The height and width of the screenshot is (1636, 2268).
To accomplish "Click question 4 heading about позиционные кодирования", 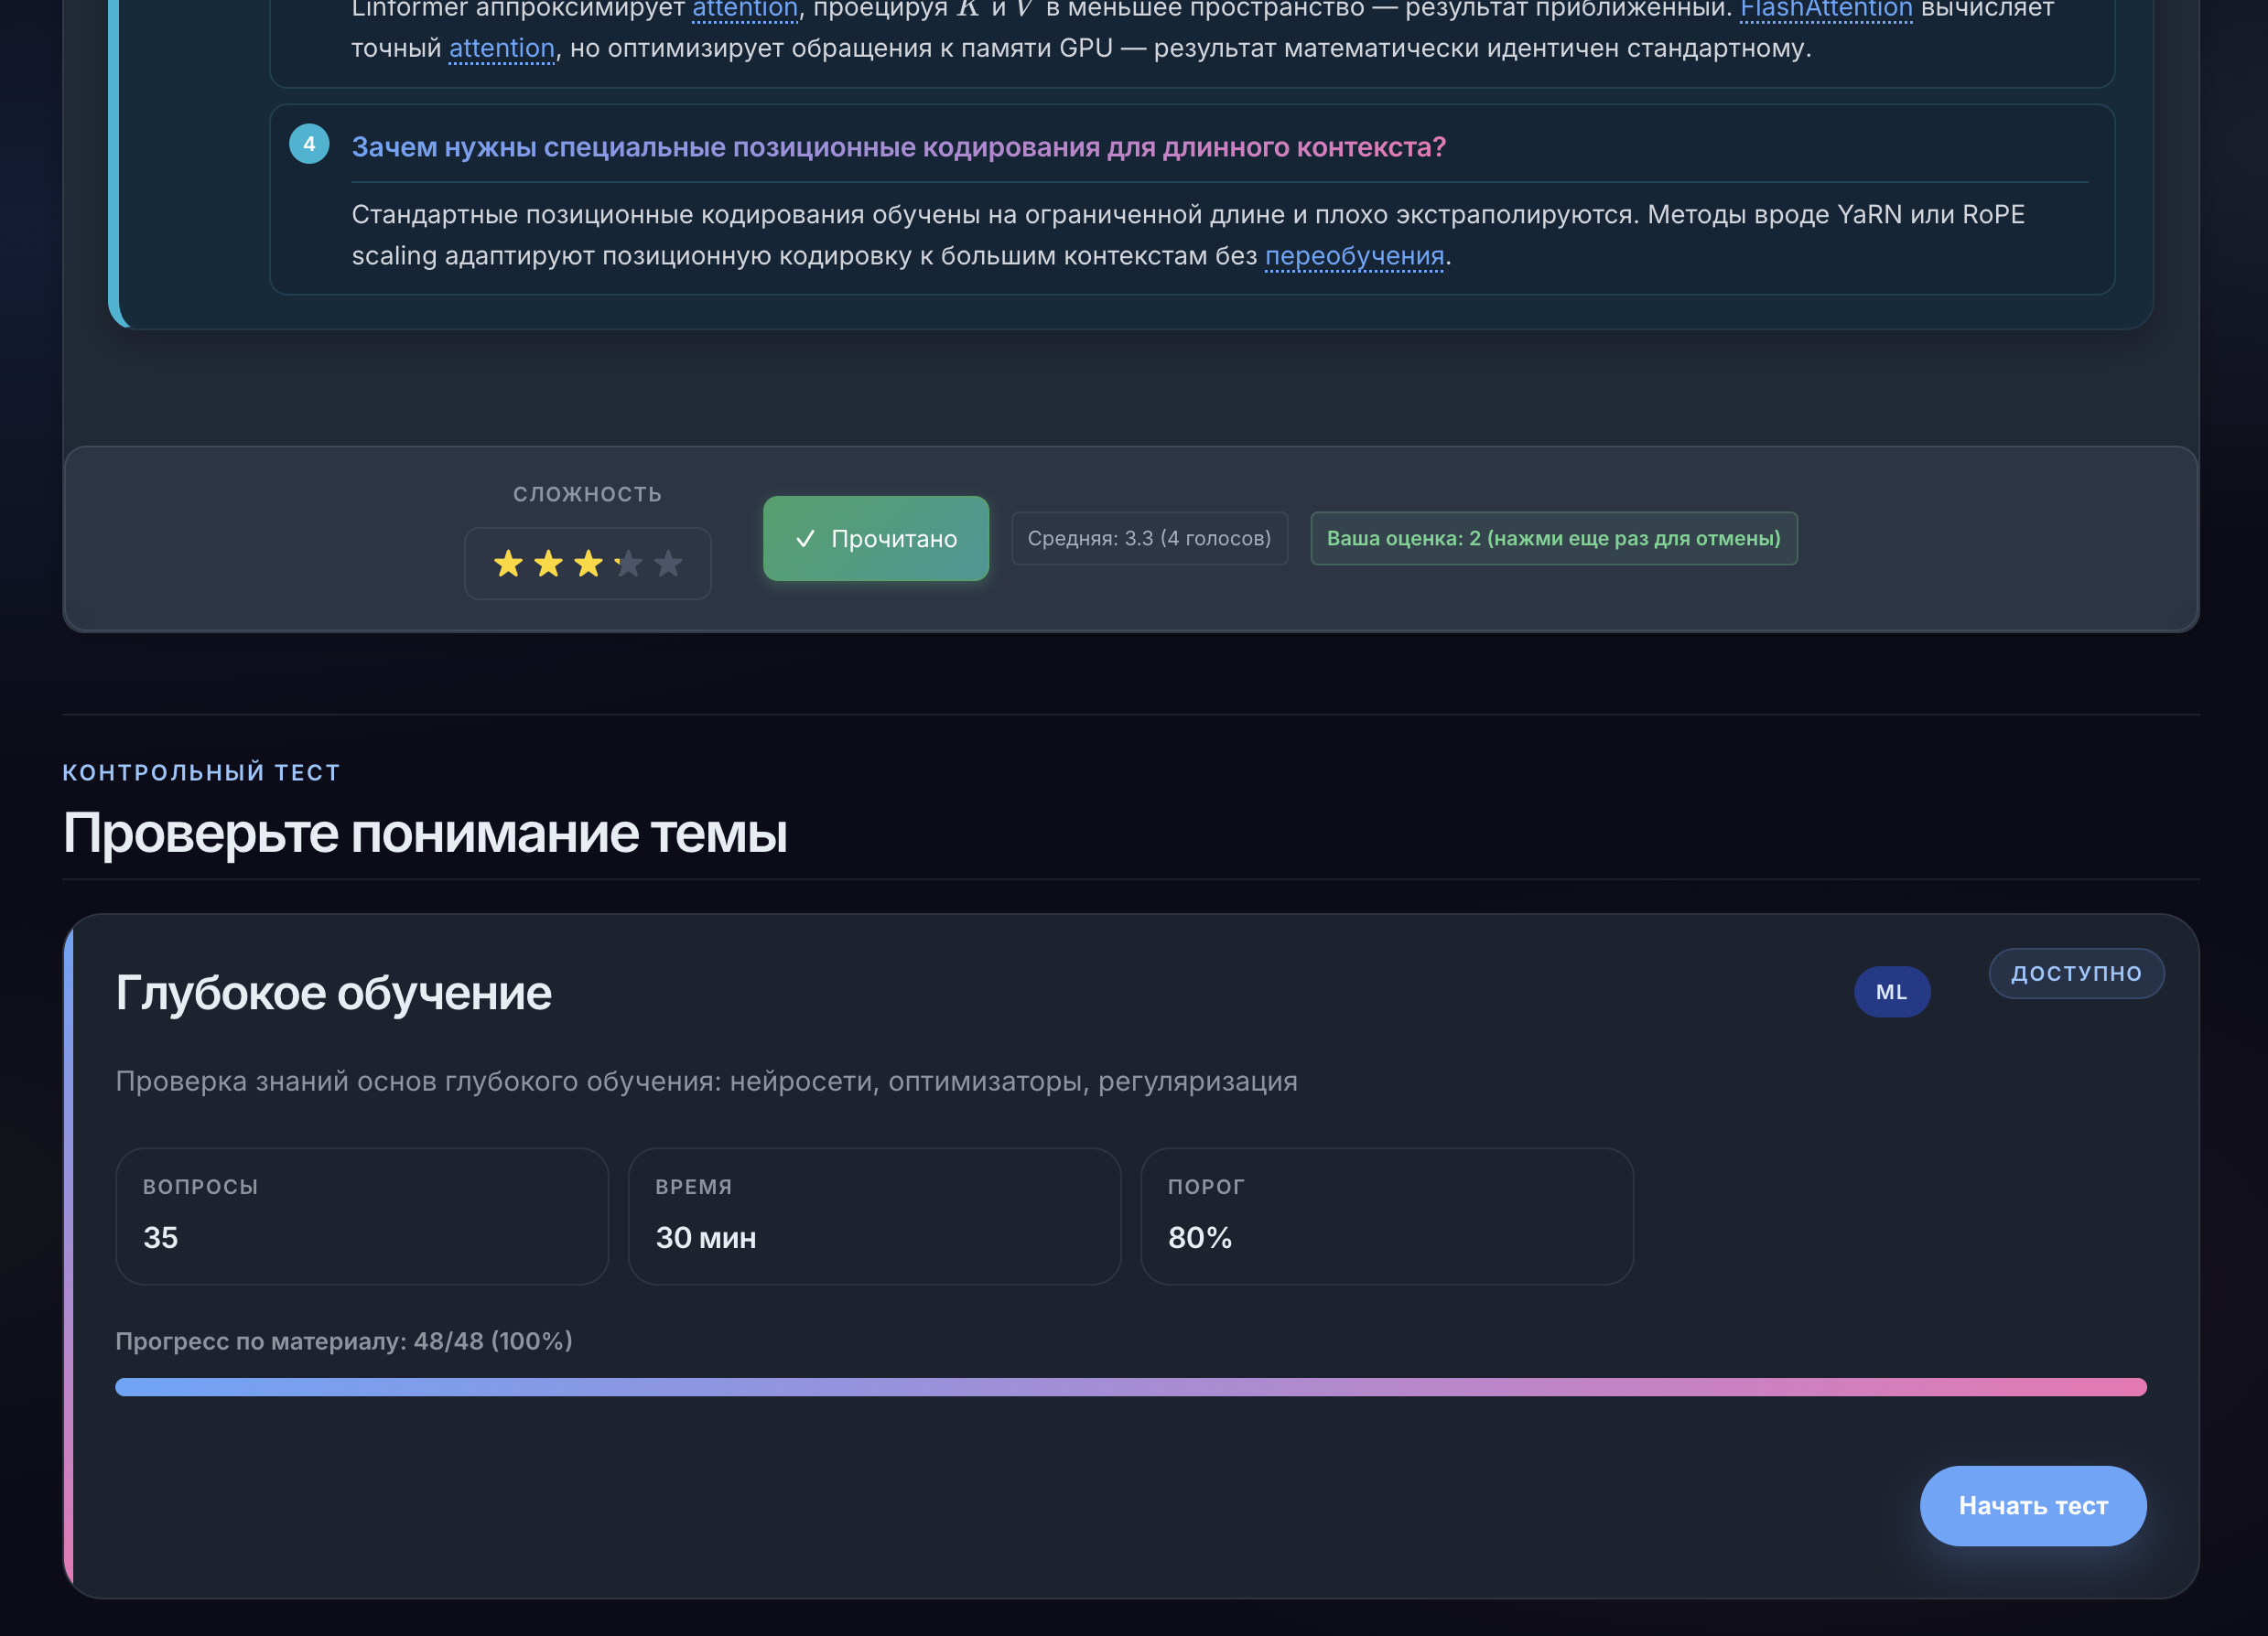I will pos(899,147).
